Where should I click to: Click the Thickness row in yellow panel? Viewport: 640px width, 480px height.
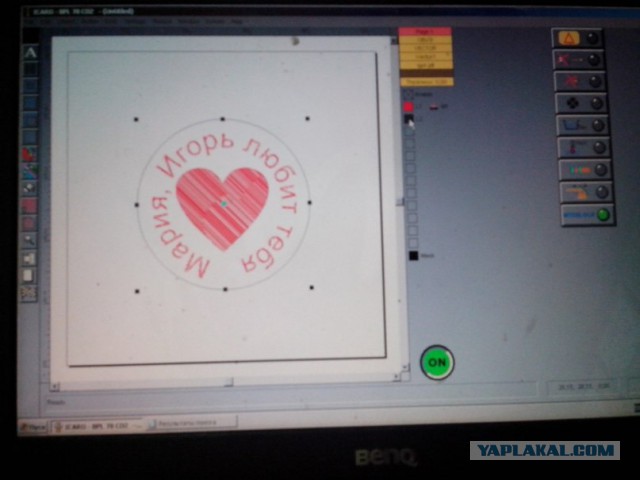pyautogui.click(x=427, y=82)
